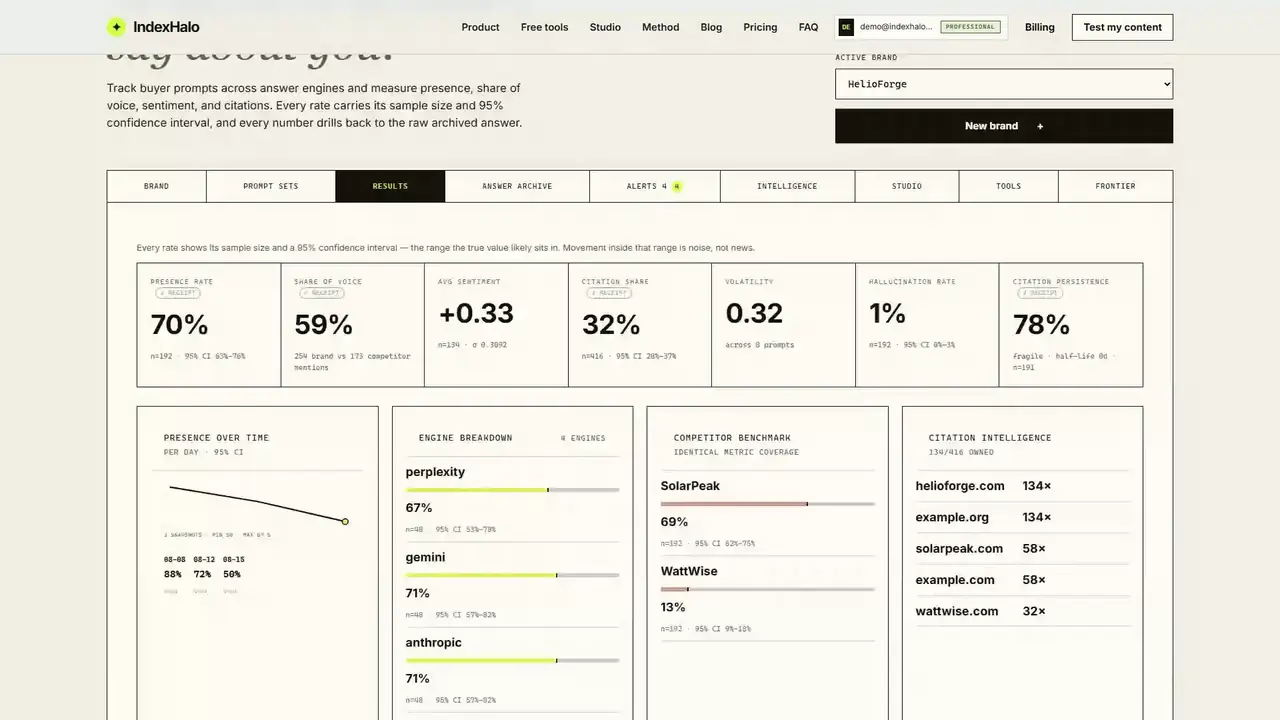Open the Presence Rate receipt badge
The width and height of the screenshot is (1280, 720).
click(x=178, y=293)
